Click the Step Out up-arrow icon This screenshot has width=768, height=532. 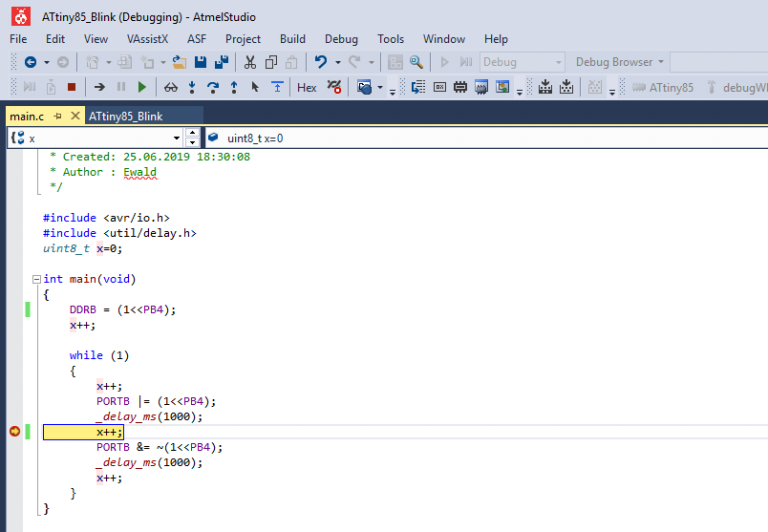coord(234,87)
